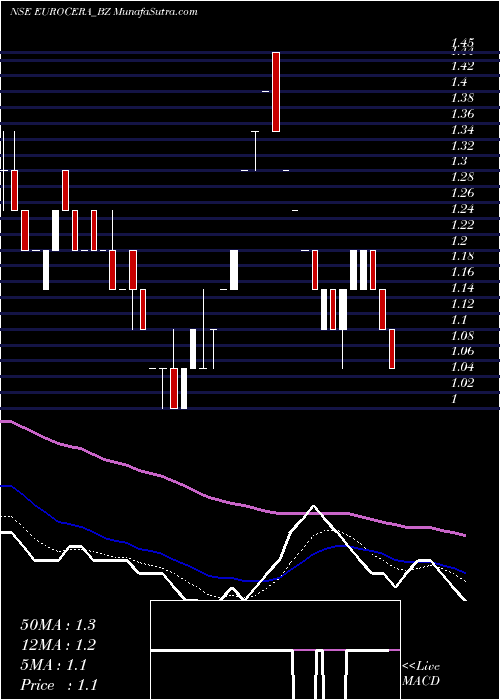The height and width of the screenshot is (700, 500).
Task: Click the <<Live MACD label
Action: click(x=421, y=674)
